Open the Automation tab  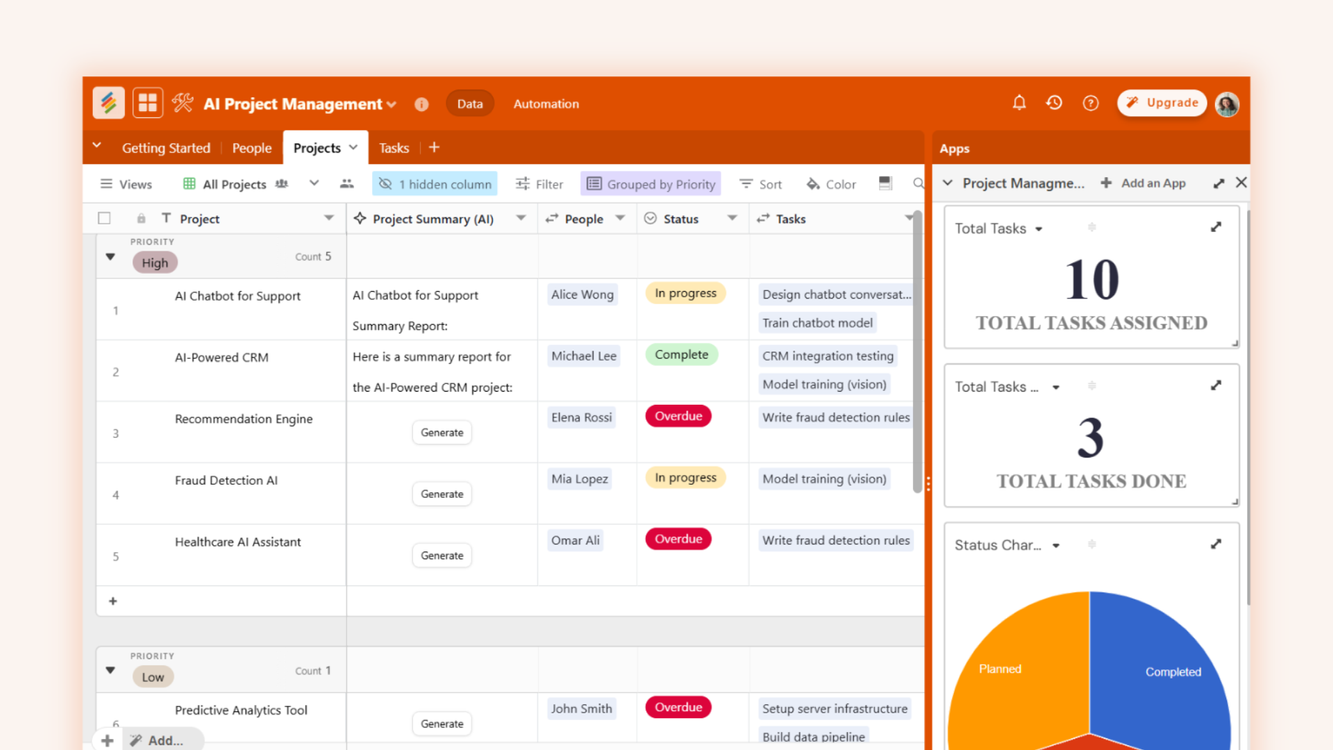[545, 103]
